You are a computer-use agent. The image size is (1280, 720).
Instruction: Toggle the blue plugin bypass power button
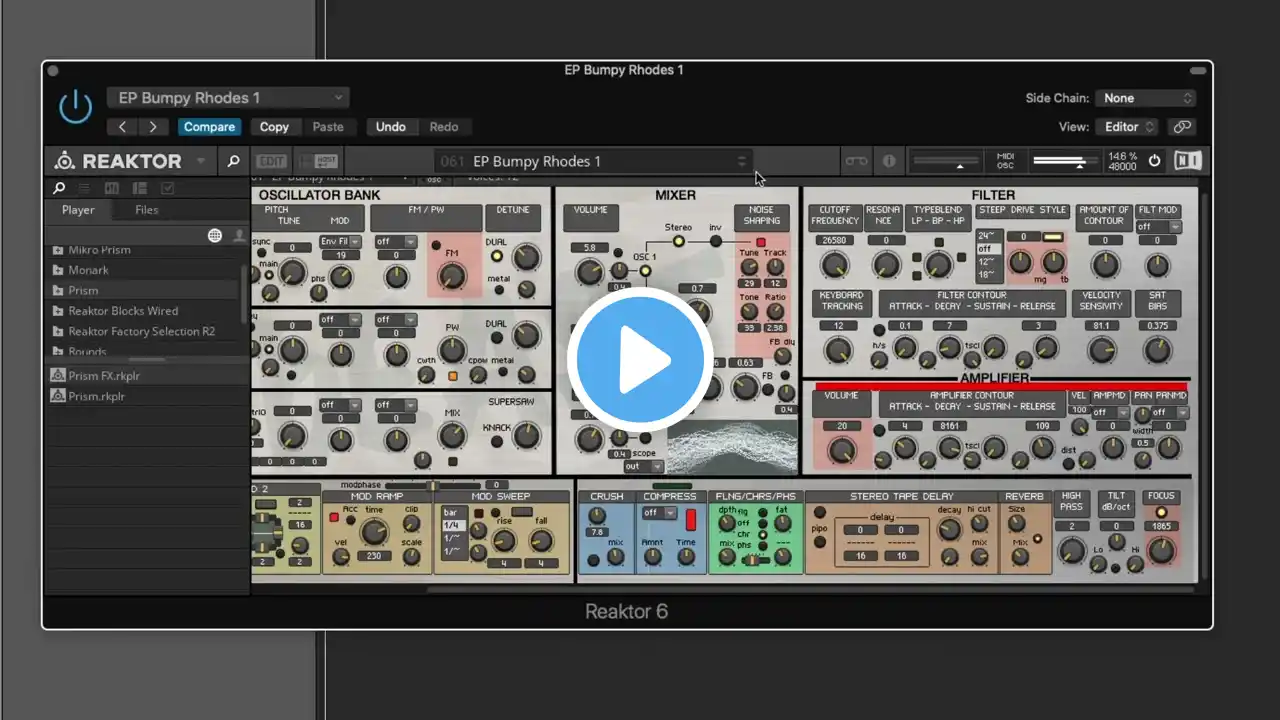tap(75, 106)
